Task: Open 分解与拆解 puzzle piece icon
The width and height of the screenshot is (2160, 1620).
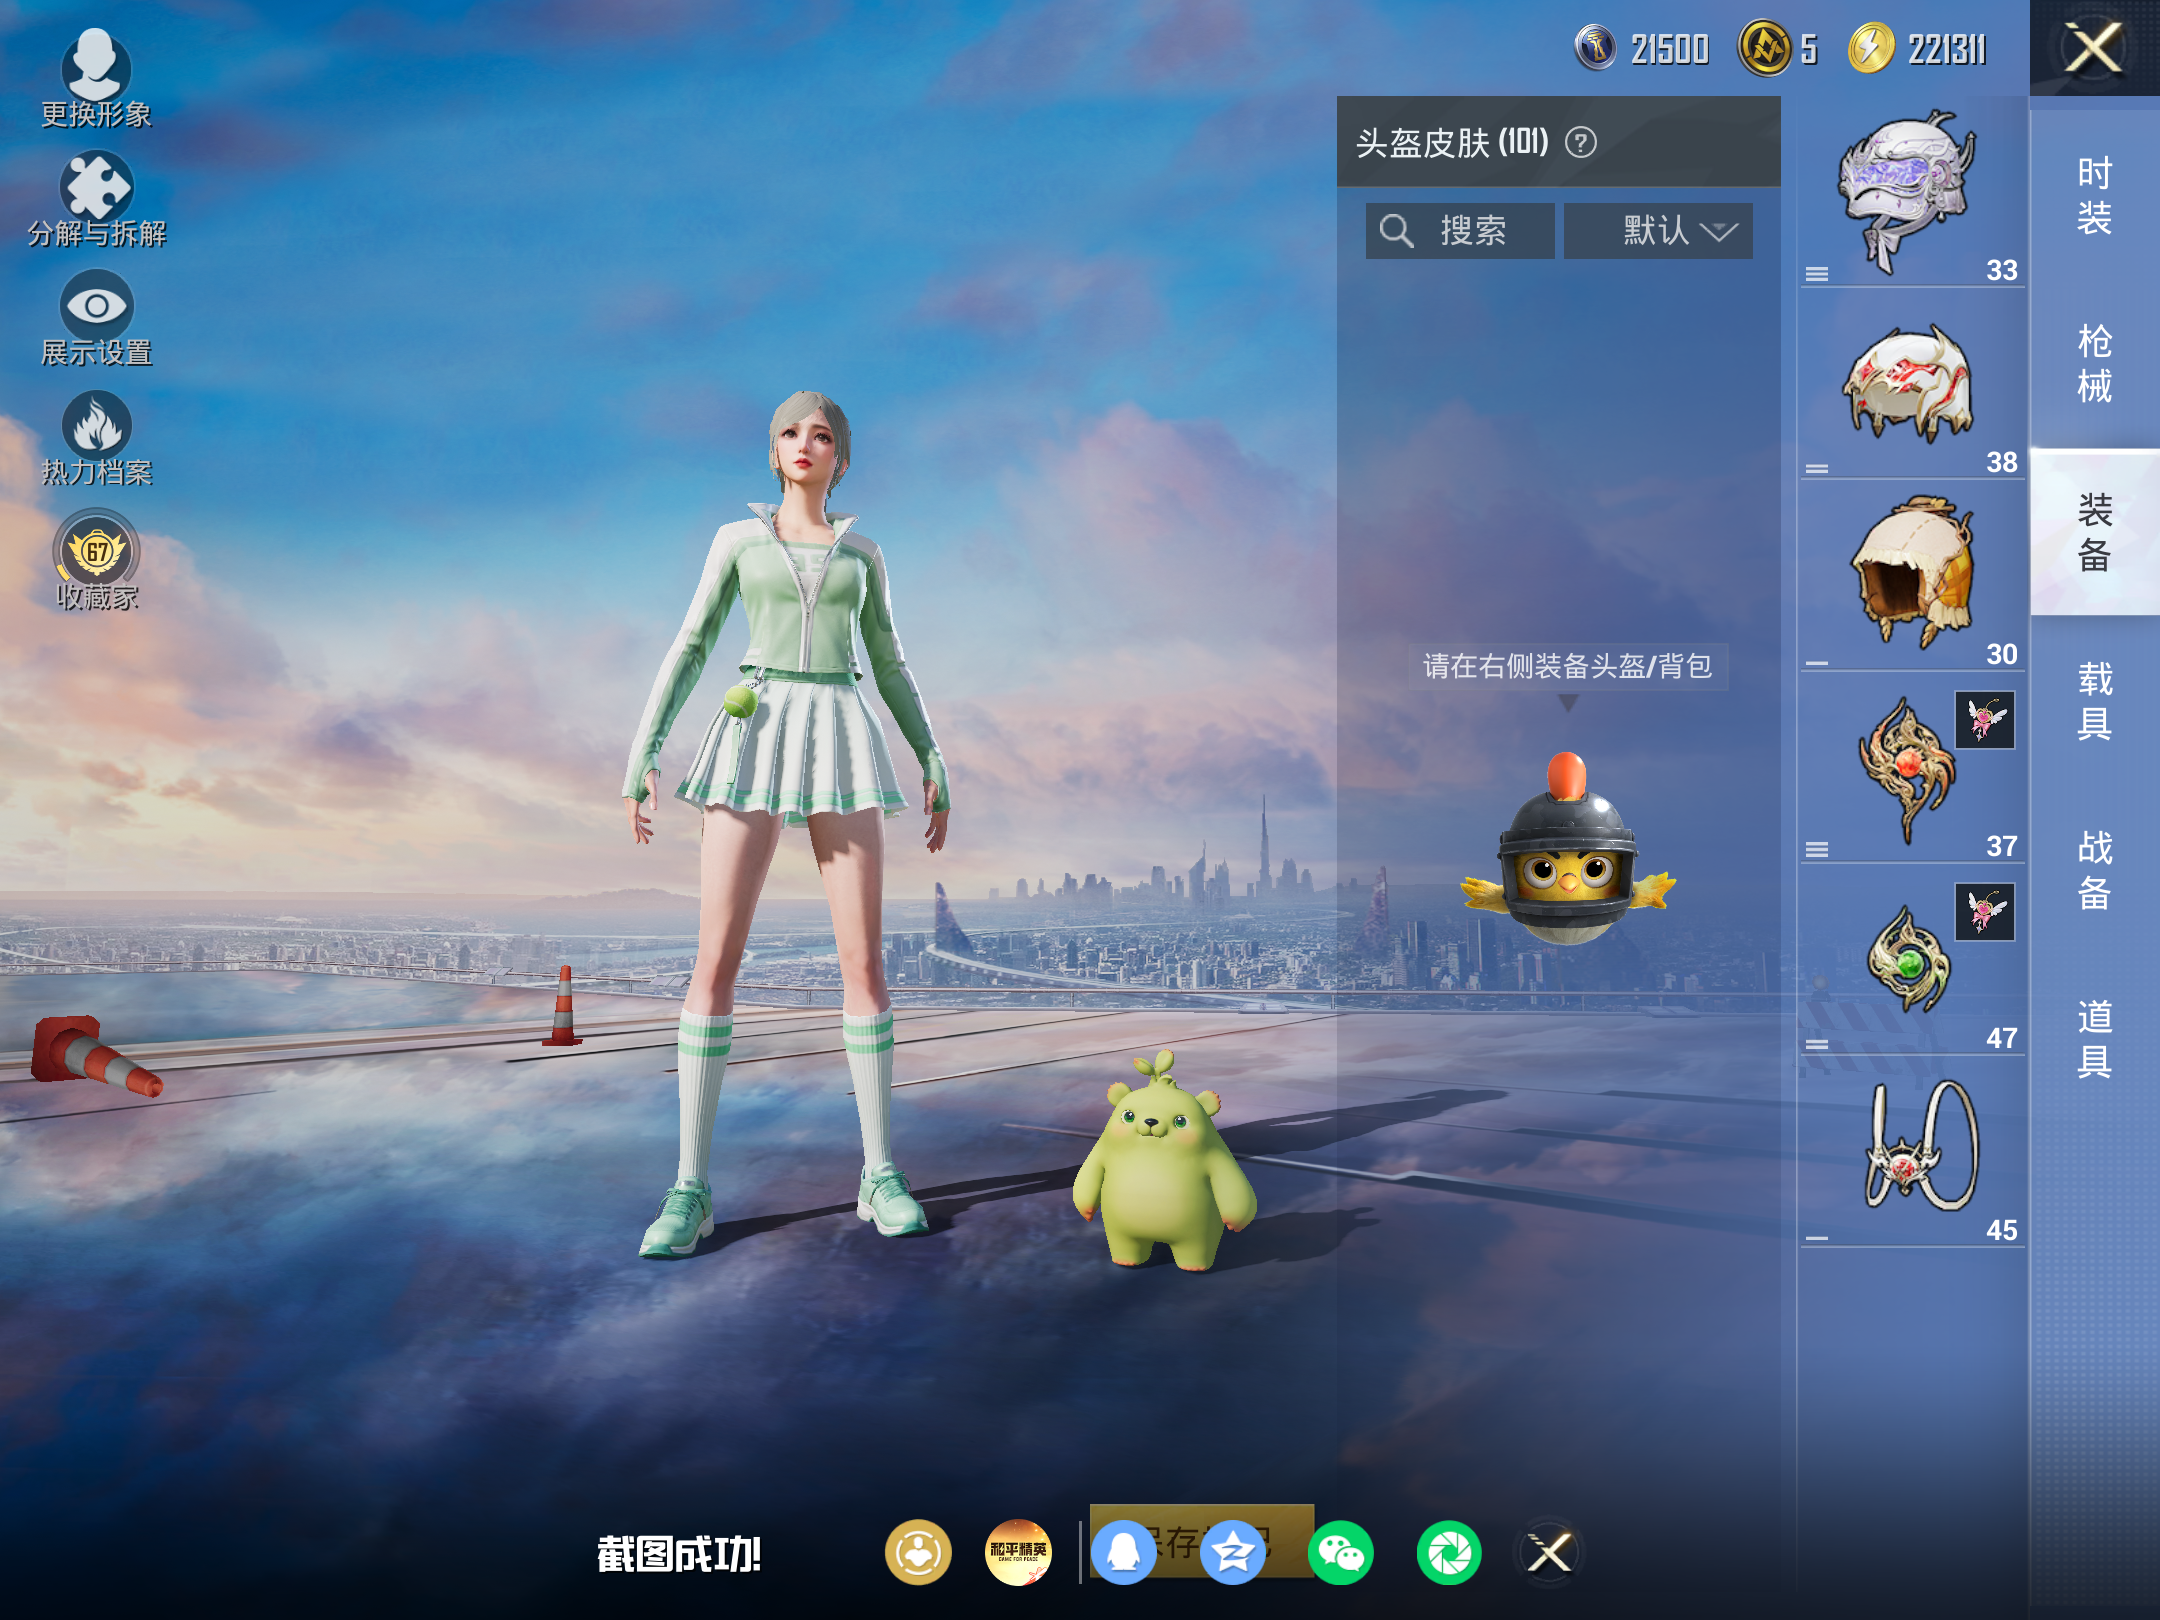Action: [x=96, y=198]
